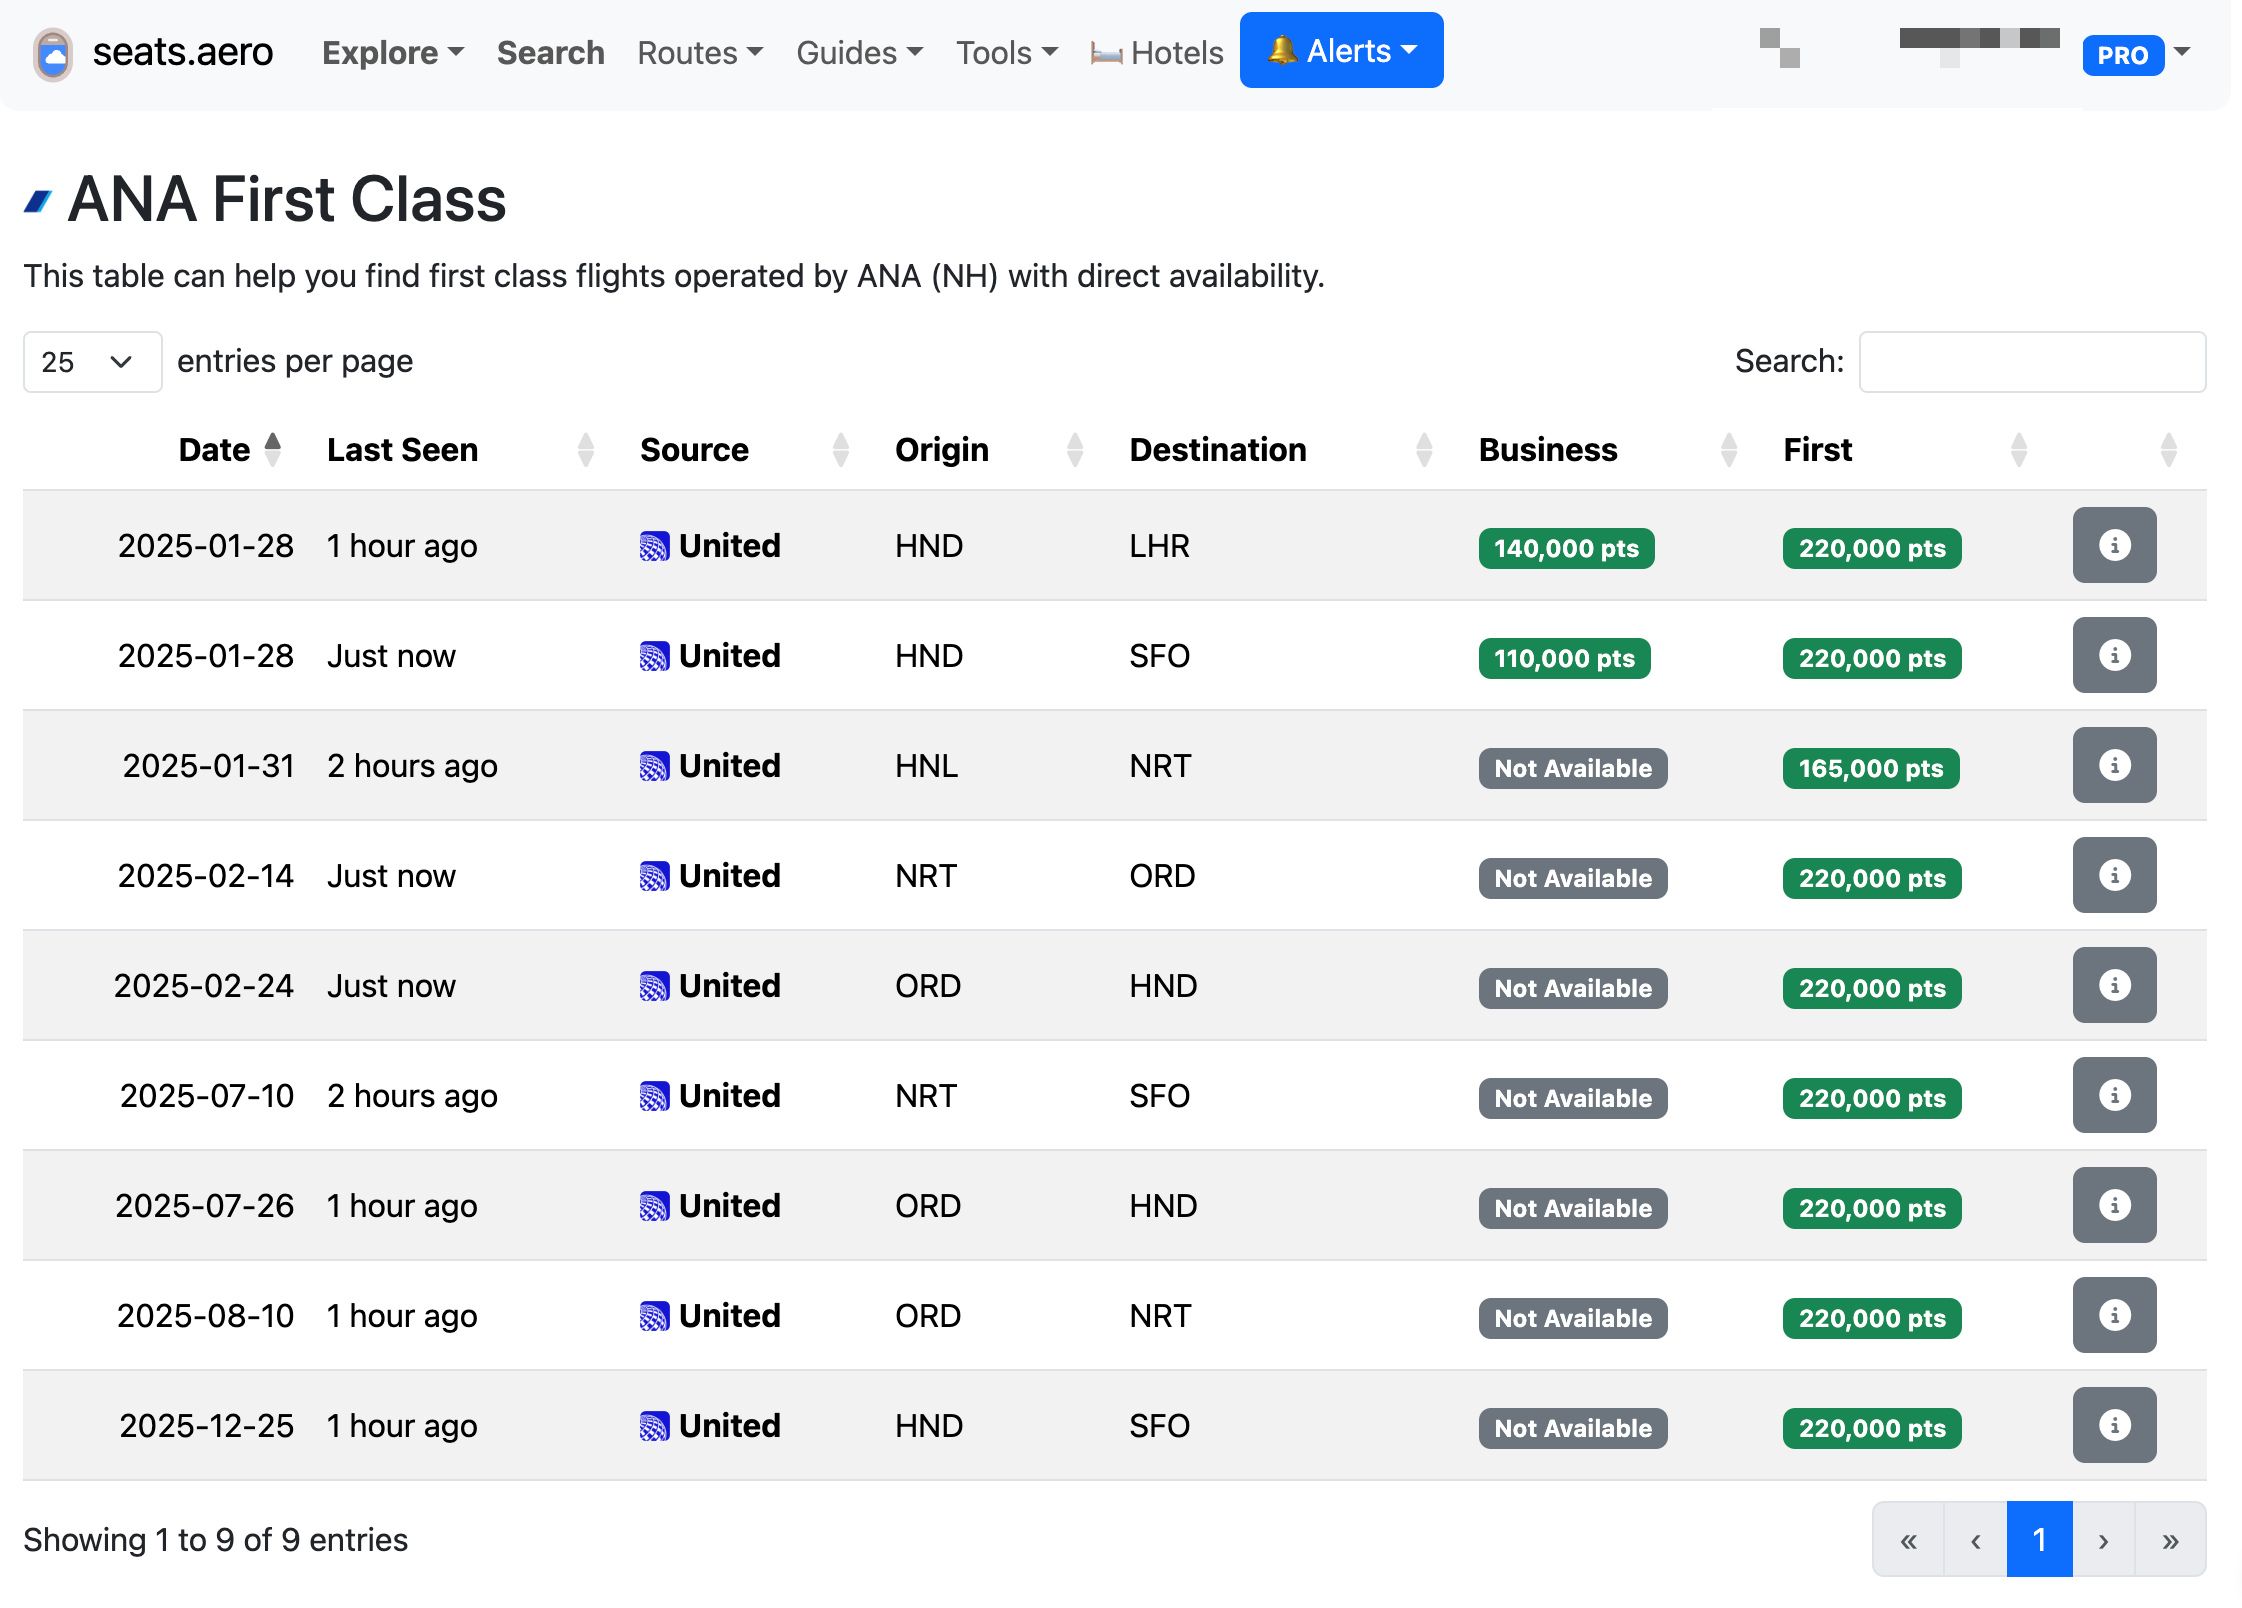The height and width of the screenshot is (1608, 2242).
Task: Sort table by Source column
Action: pos(841,449)
